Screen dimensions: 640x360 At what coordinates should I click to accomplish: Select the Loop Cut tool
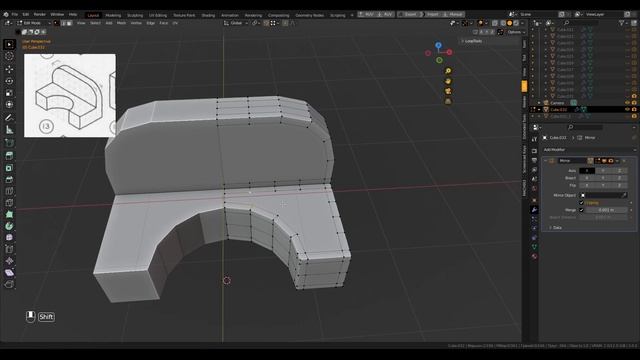pos(9,191)
